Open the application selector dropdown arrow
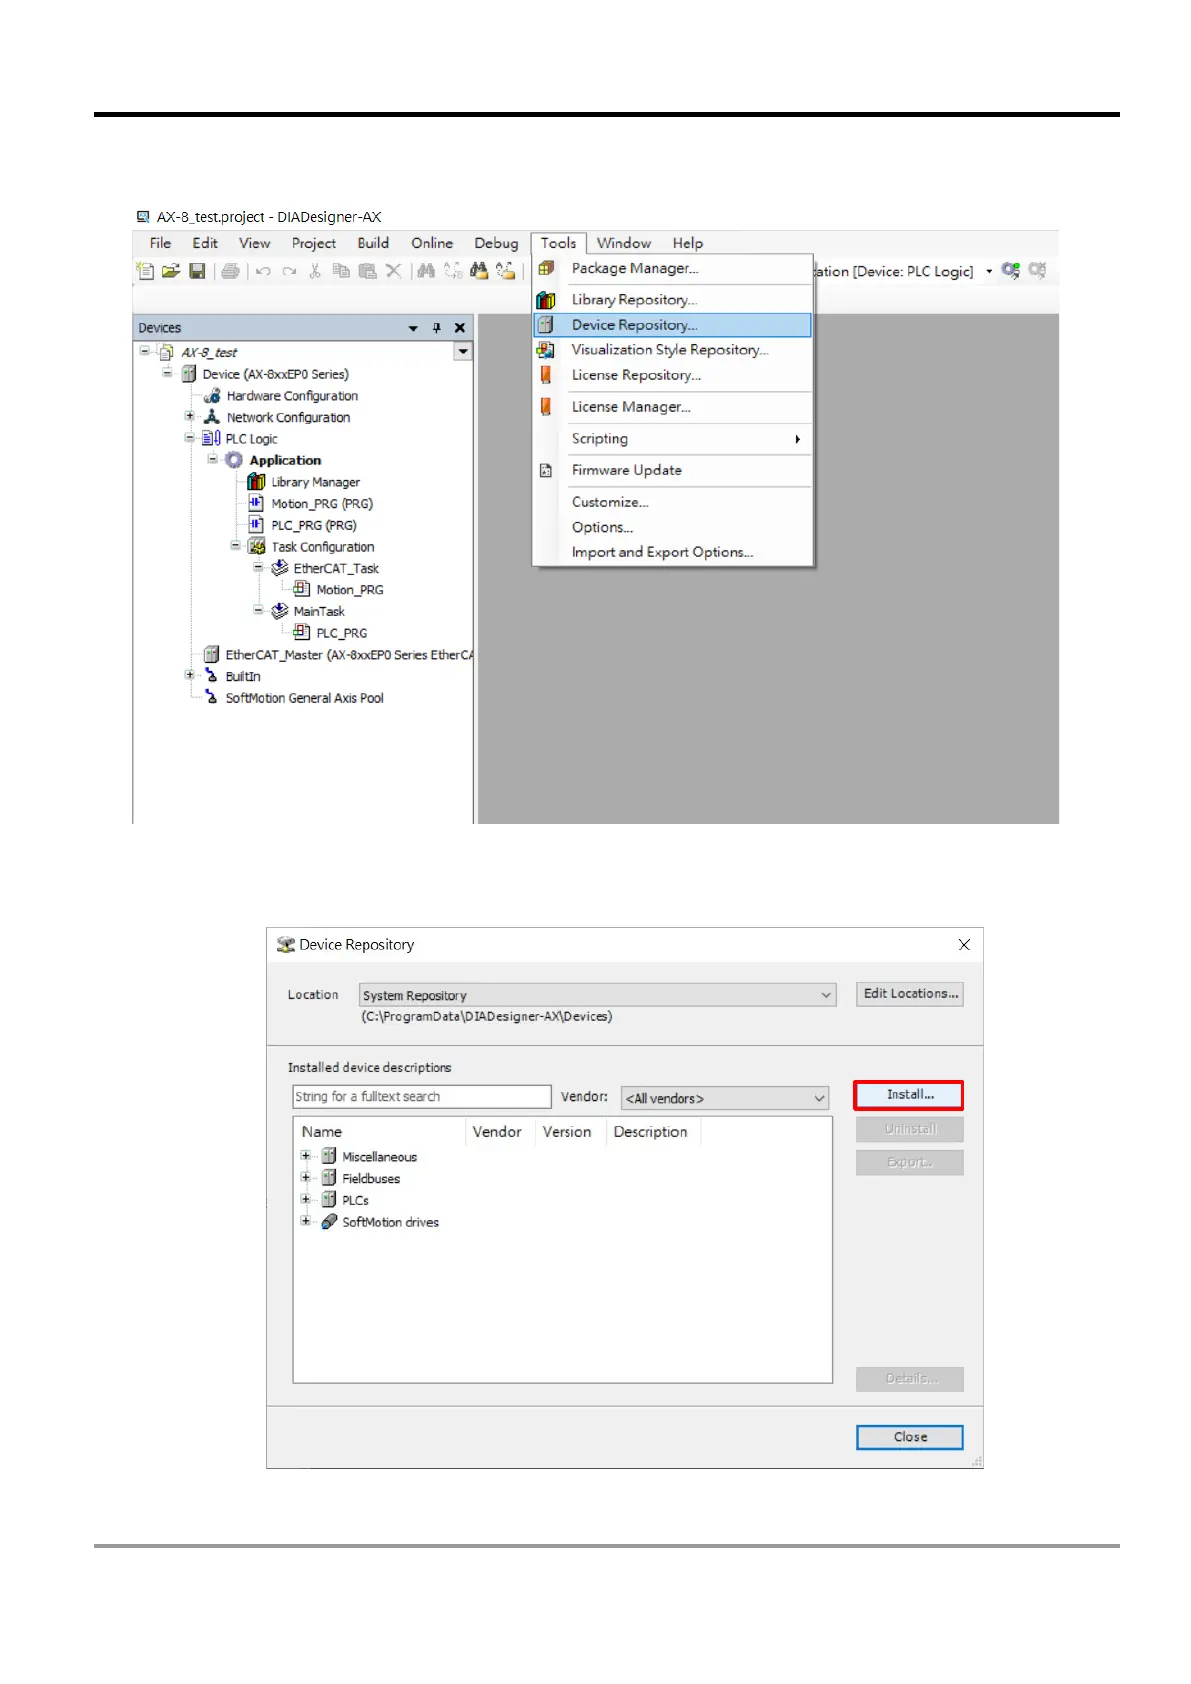Viewport: 1191px width, 1684px height. 989,271
